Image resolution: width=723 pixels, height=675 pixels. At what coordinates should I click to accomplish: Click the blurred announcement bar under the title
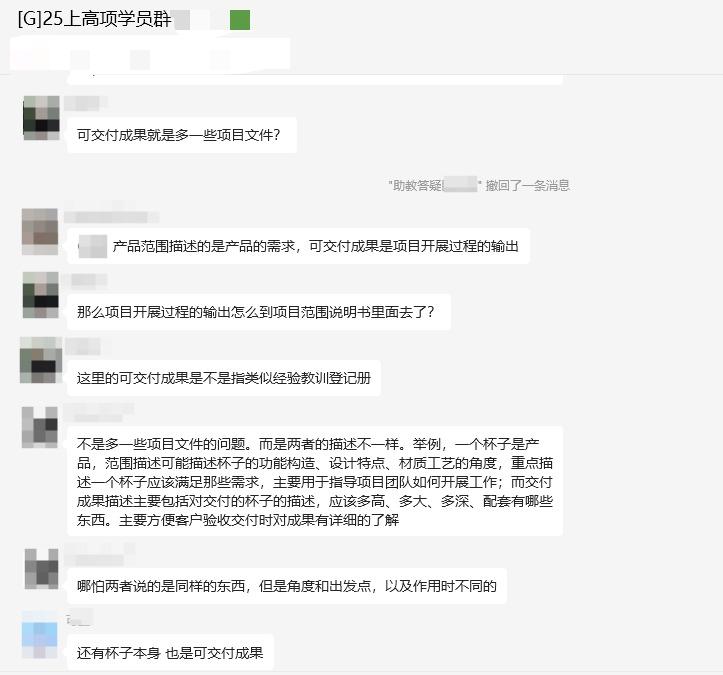[x=150, y=54]
